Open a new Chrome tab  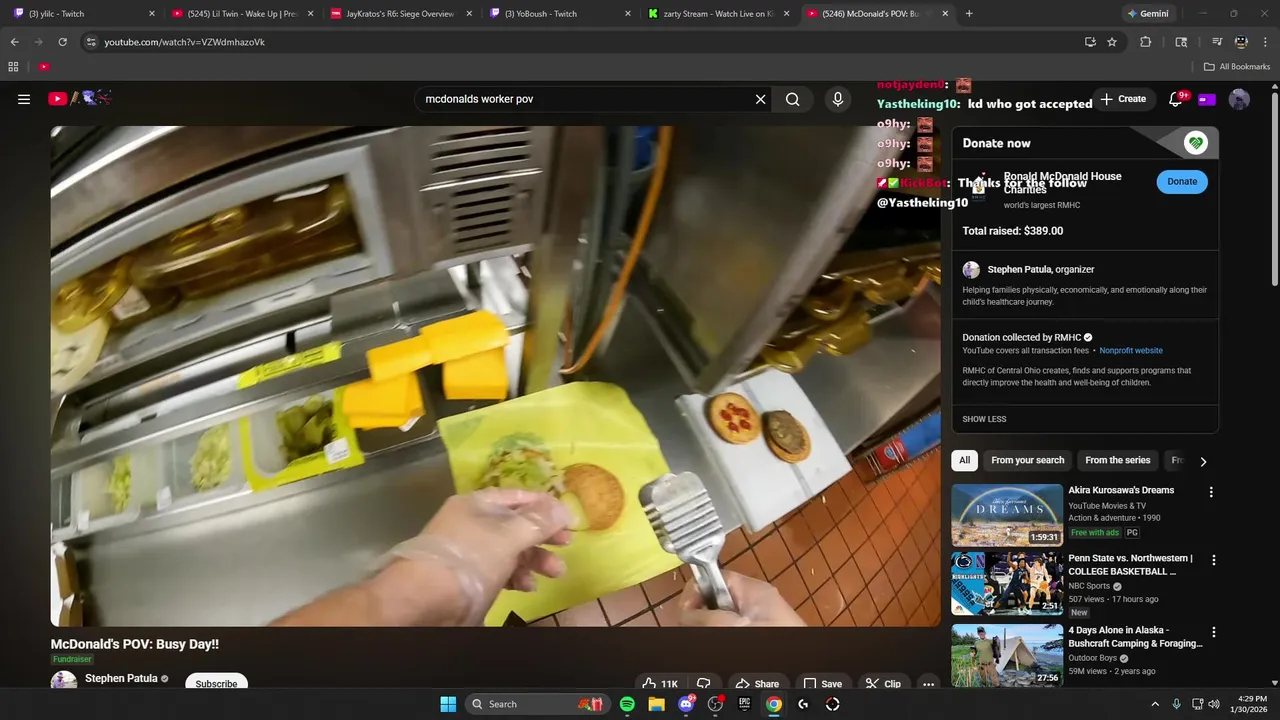(969, 14)
